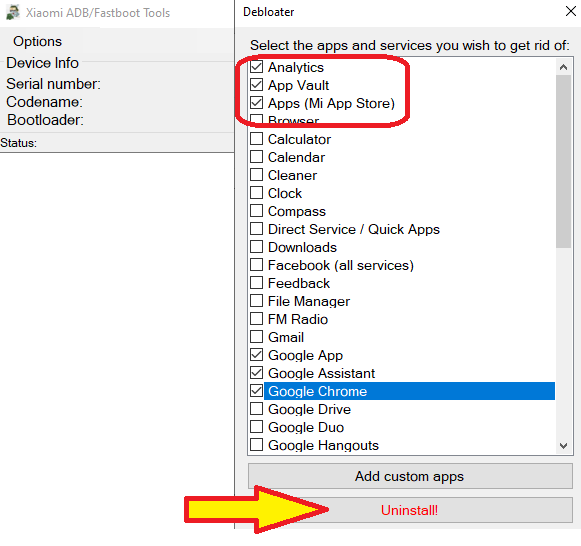
Task: Check the Cleaner checkbox
Action: coord(256,175)
